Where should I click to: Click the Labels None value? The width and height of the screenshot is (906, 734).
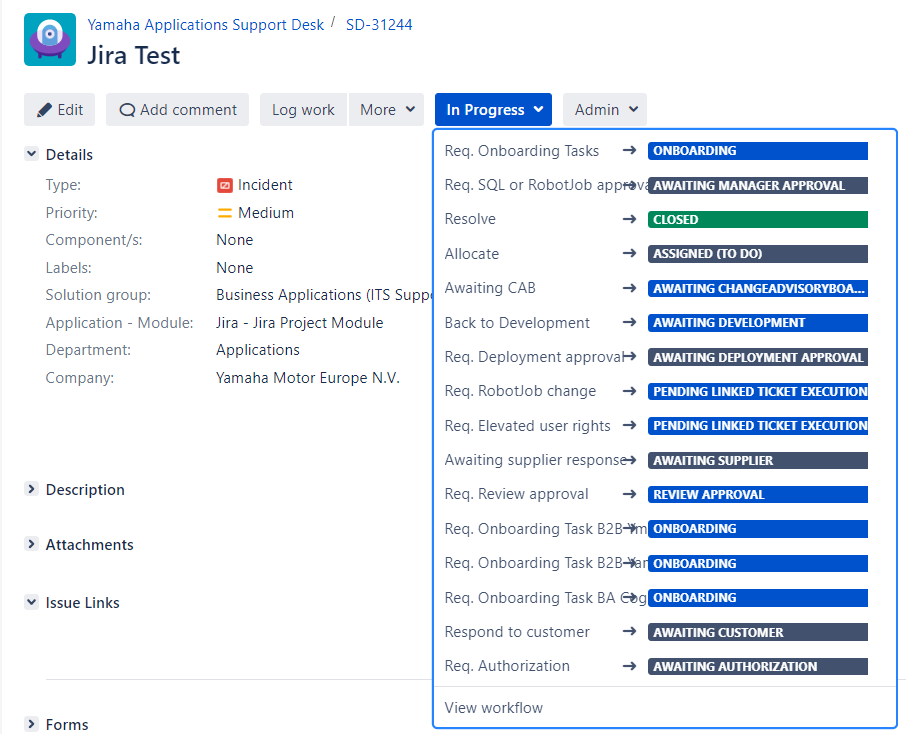click(x=235, y=268)
